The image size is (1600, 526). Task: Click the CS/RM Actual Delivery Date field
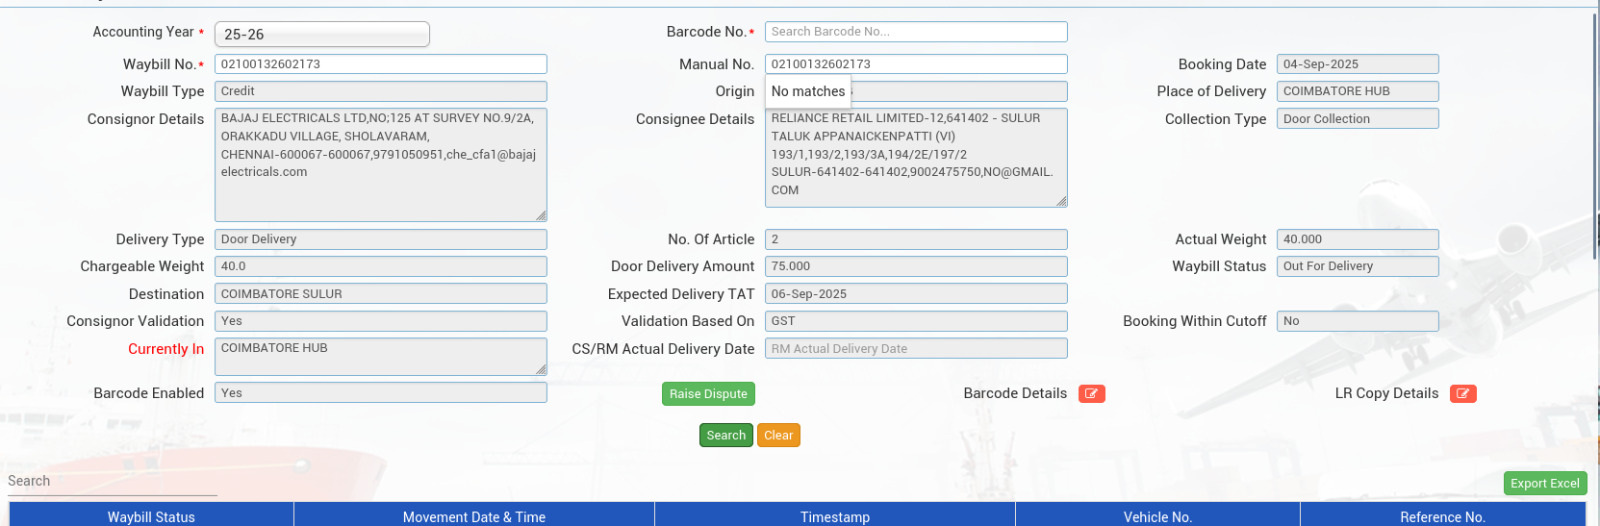915,349
